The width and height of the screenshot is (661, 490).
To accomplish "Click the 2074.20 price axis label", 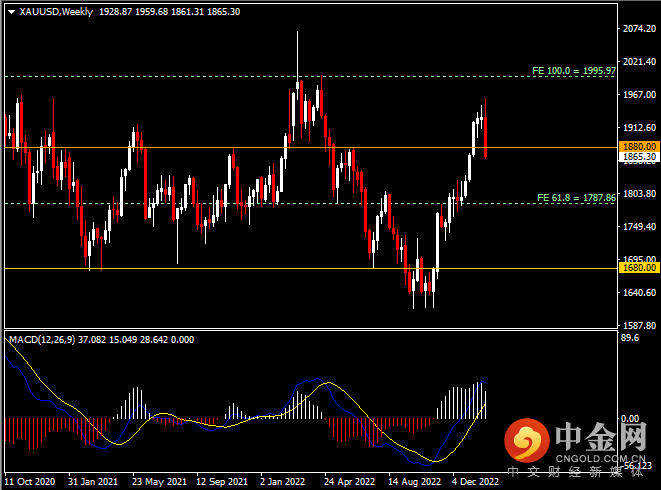I will tap(639, 29).
